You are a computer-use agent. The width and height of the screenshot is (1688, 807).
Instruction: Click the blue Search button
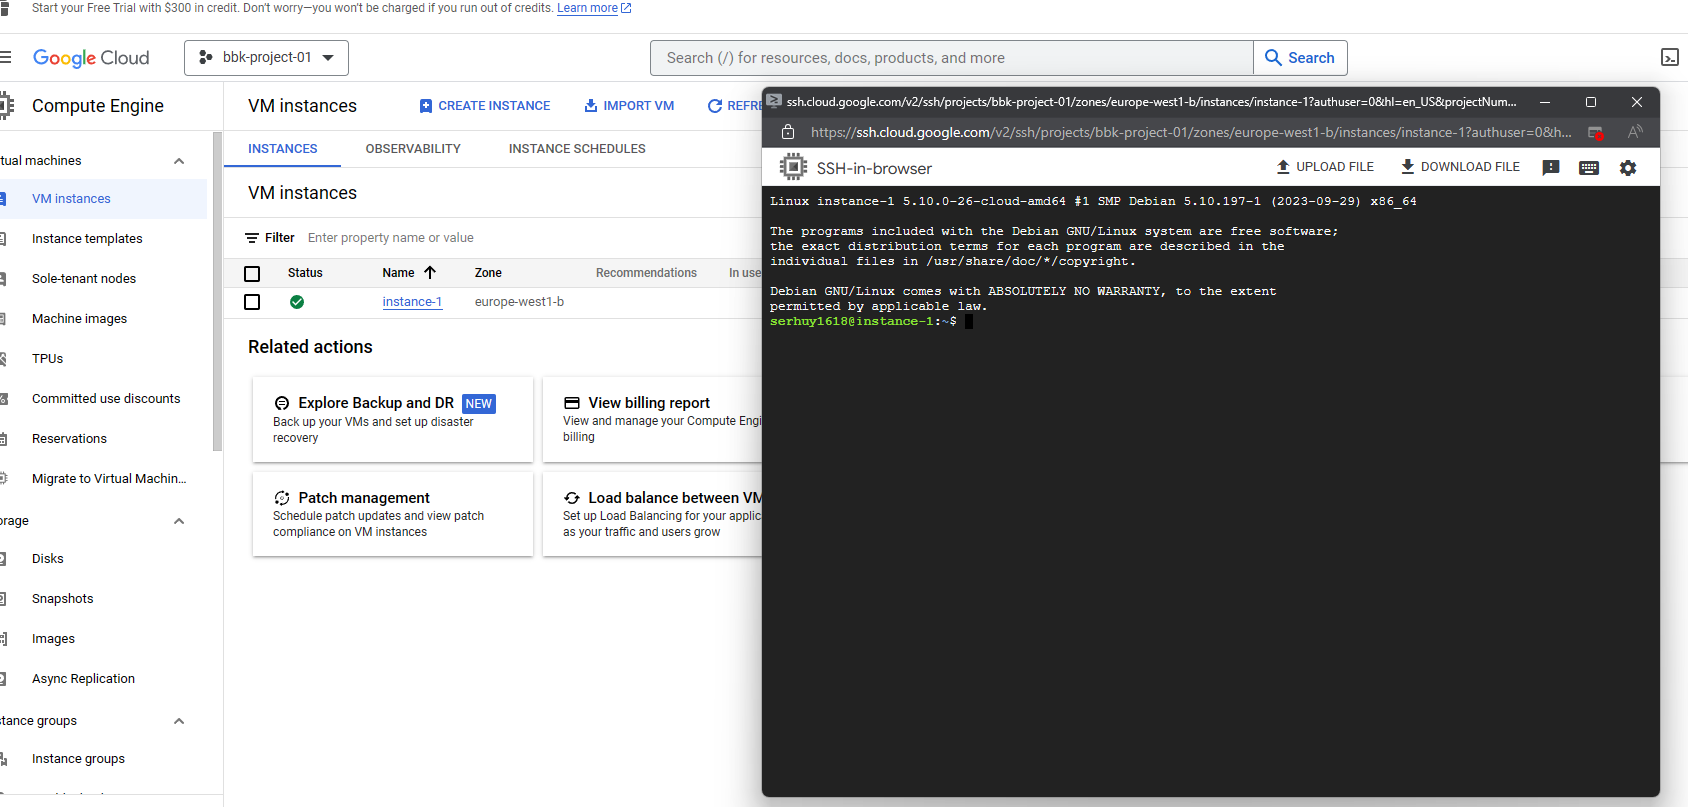pyautogui.click(x=1300, y=58)
